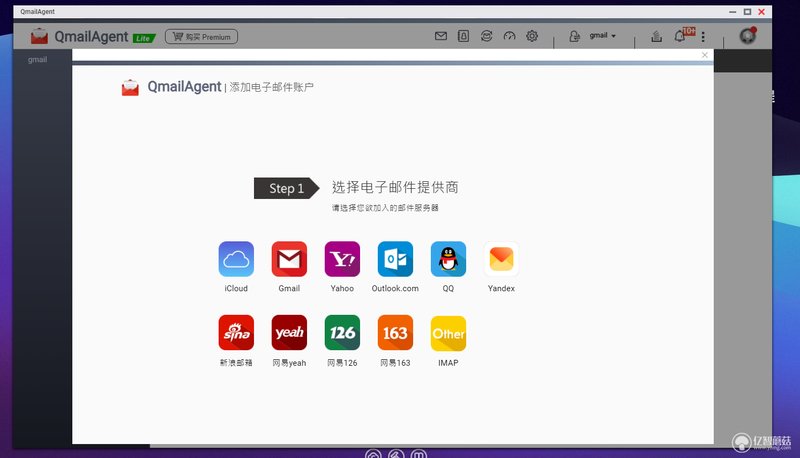
Task: Choose the Gmail provider icon
Action: point(289,259)
